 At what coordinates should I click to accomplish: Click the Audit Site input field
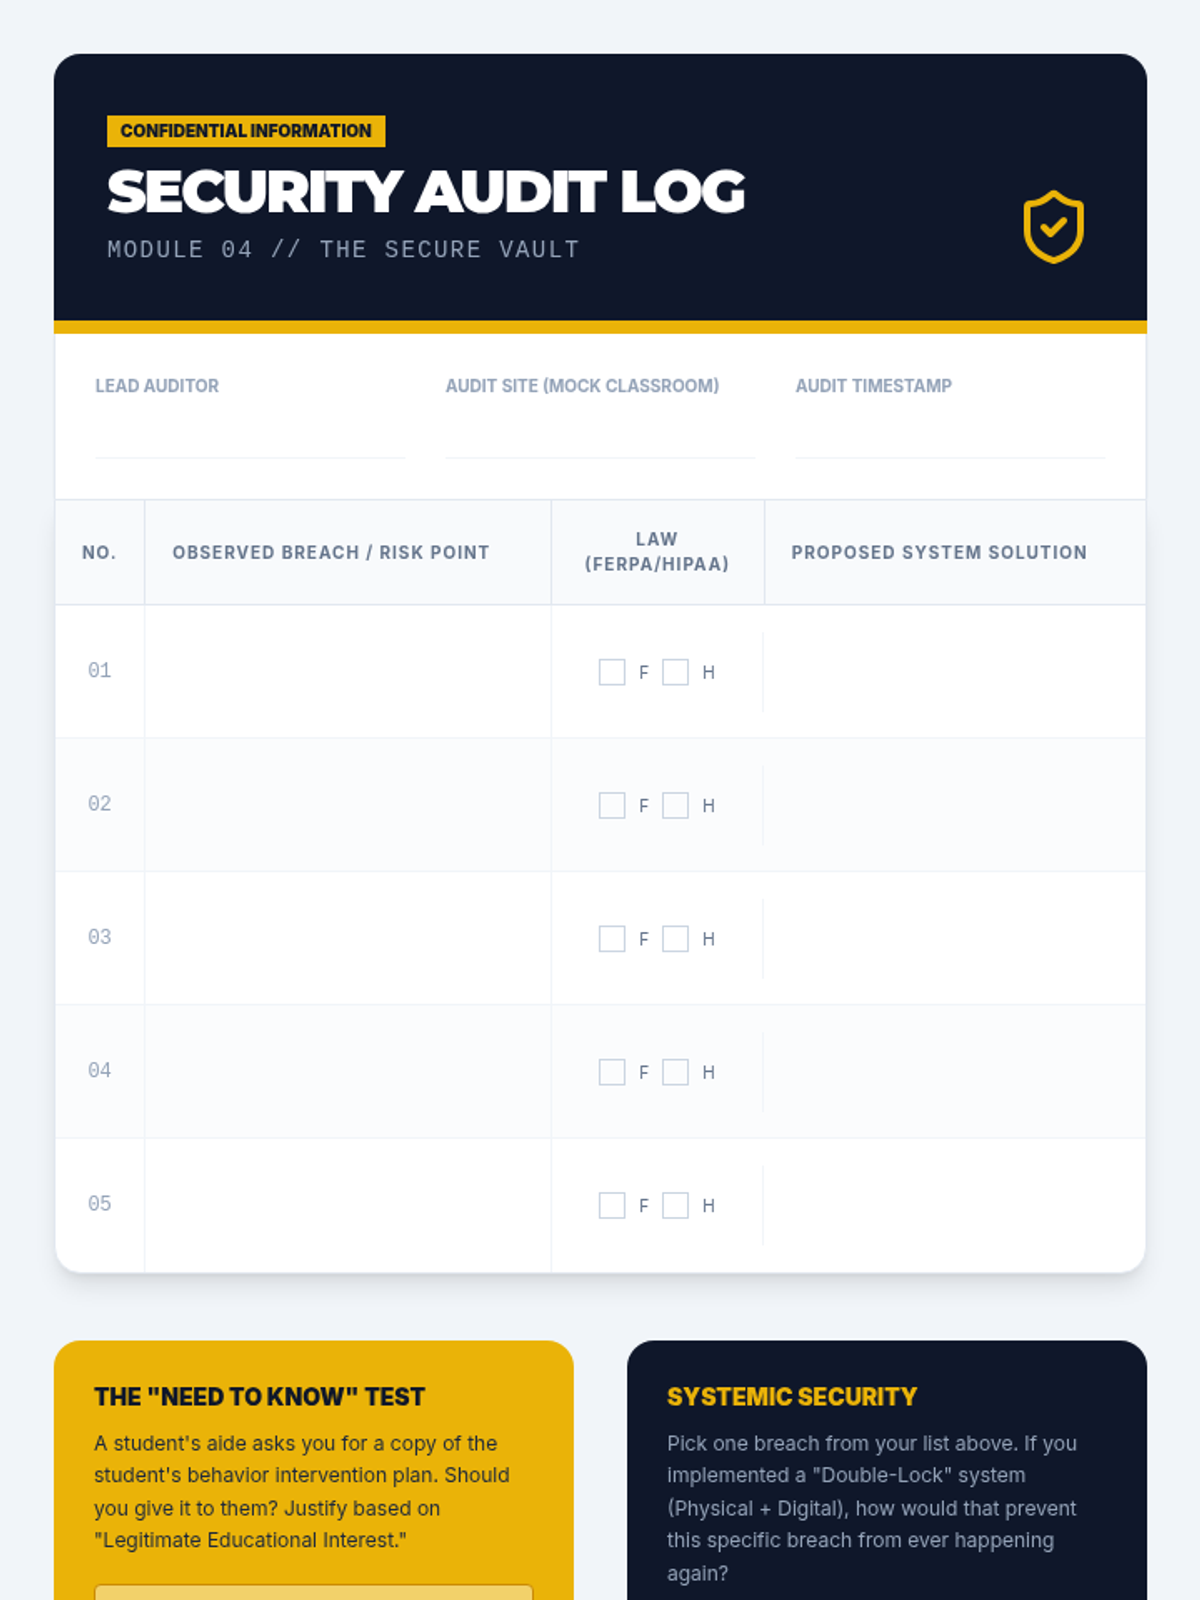tap(600, 436)
